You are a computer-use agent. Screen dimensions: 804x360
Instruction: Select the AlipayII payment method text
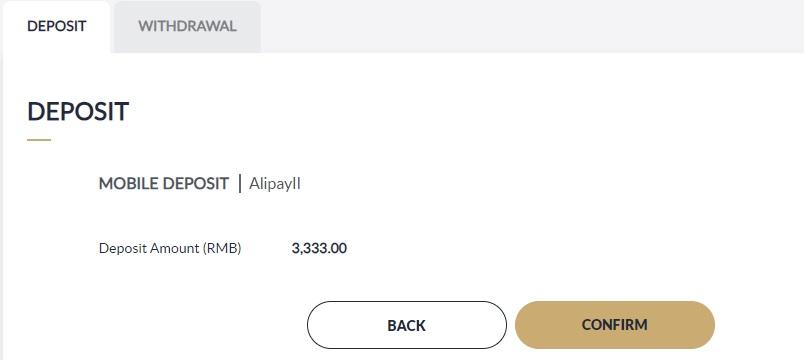pos(275,184)
